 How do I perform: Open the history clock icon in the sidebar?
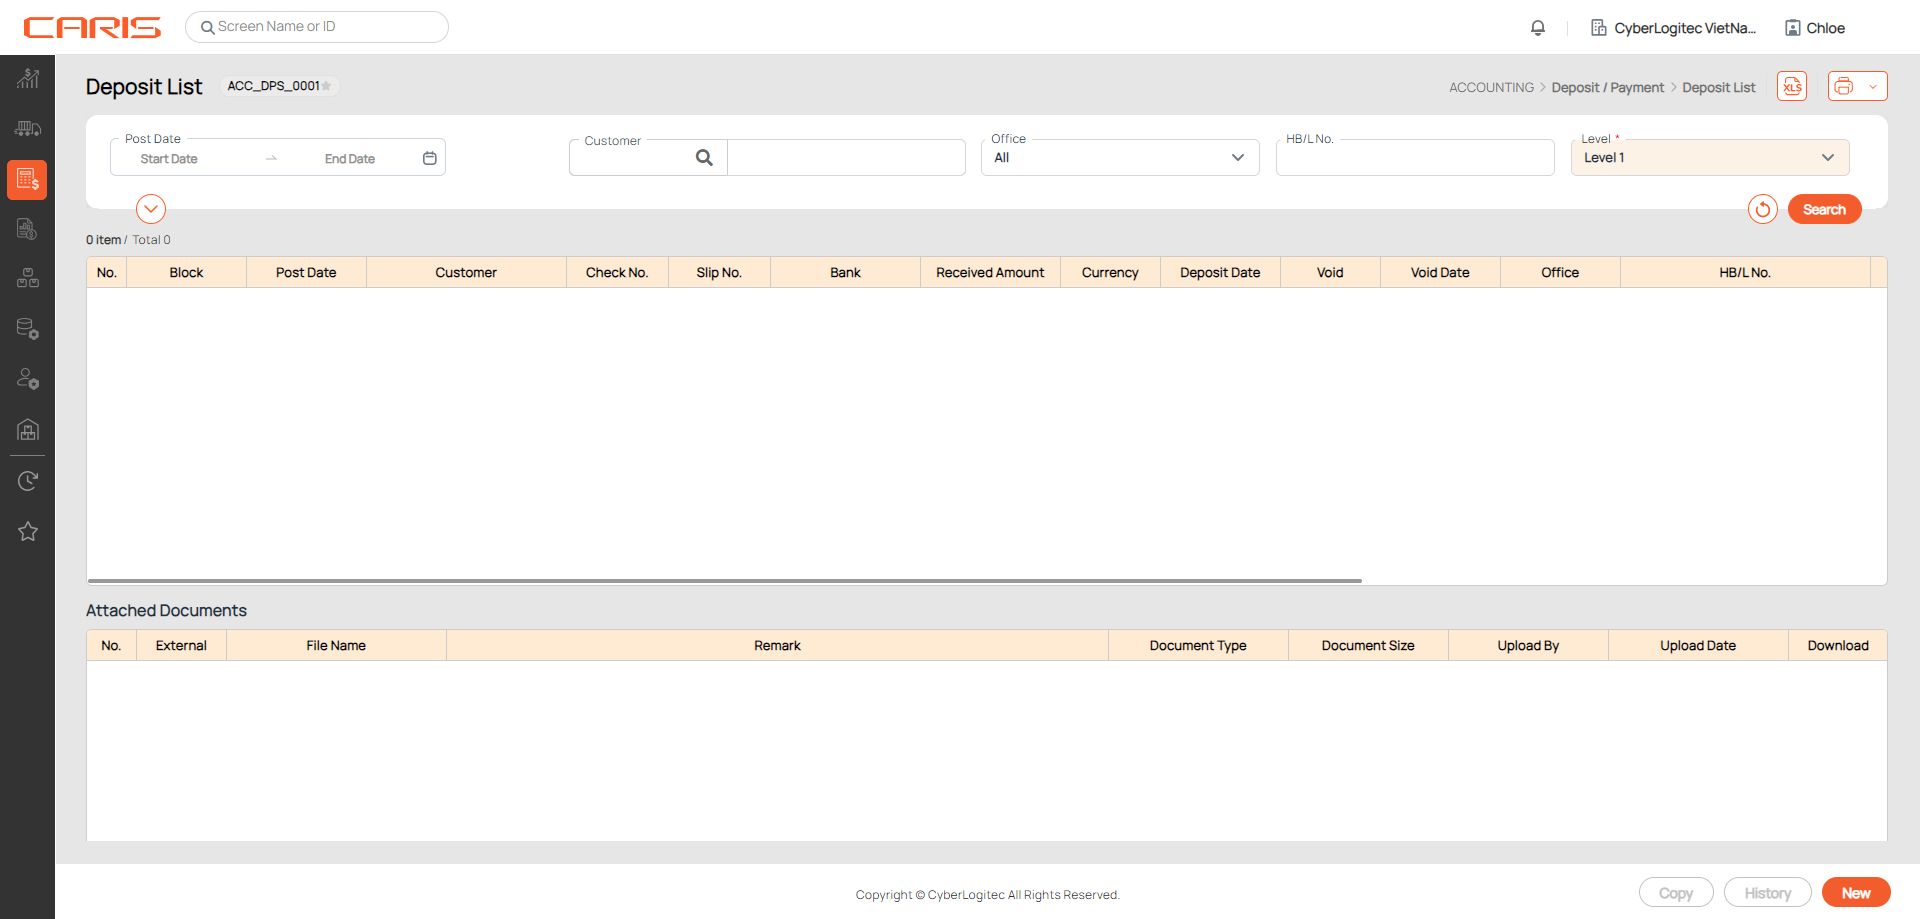pyautogui.click(x=28, y=481)
